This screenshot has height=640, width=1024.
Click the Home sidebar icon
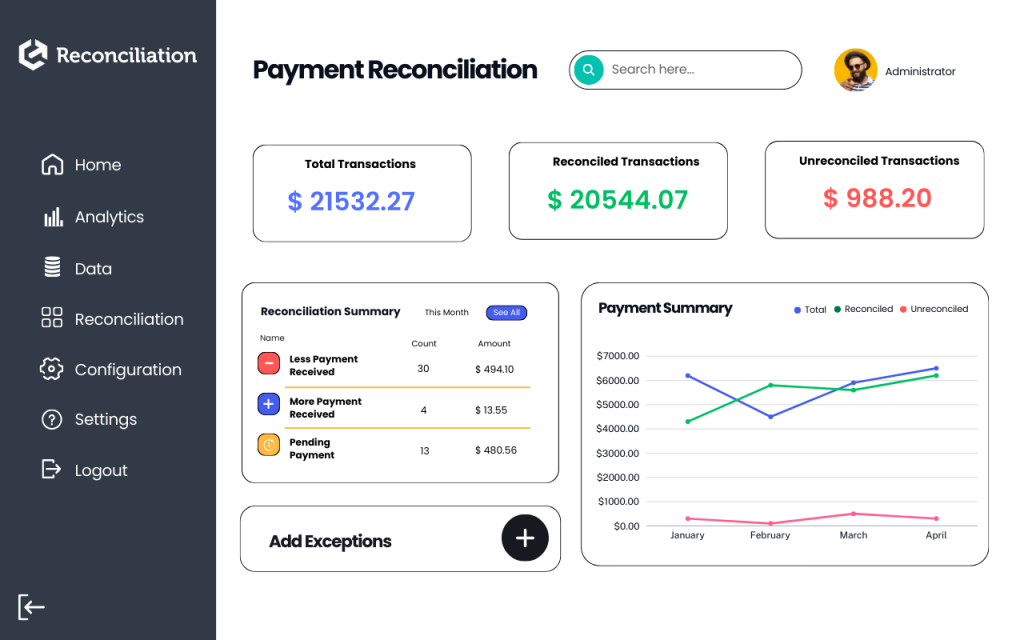coord(51,164)
